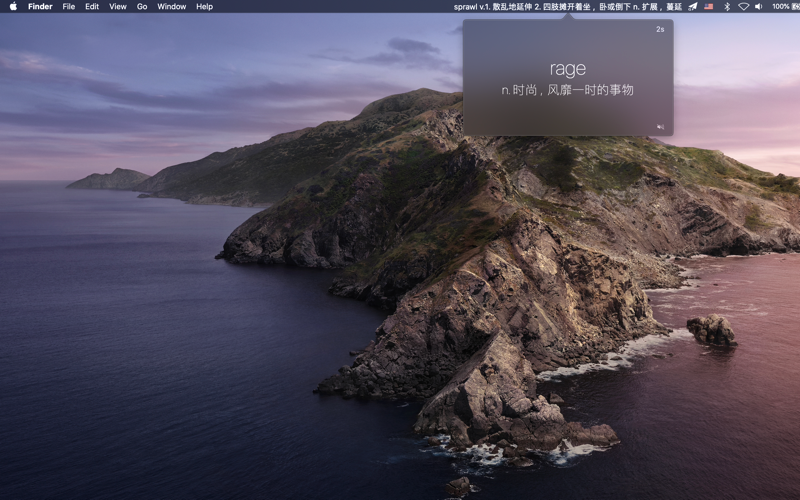Click the Chinese definition under 'rage'
Image resolution: width=800 pixels, height=500 pixels.
tap(567, 90)
